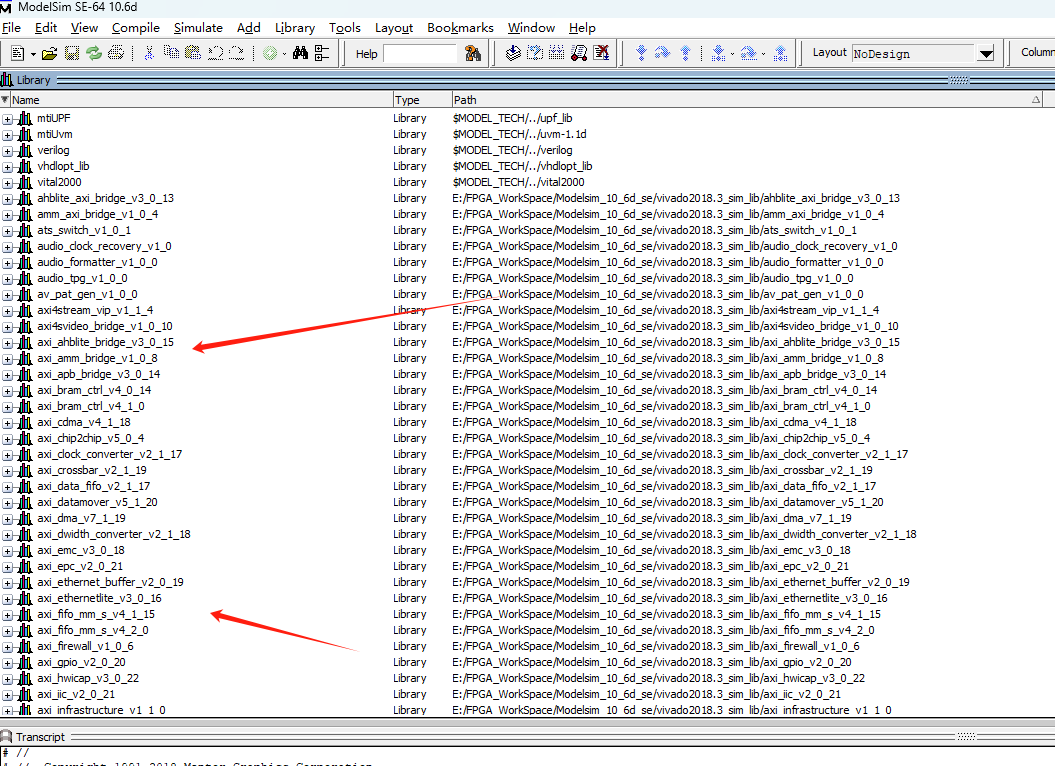
Task: Click the filter triangle left of Name header
Action: 5,100
